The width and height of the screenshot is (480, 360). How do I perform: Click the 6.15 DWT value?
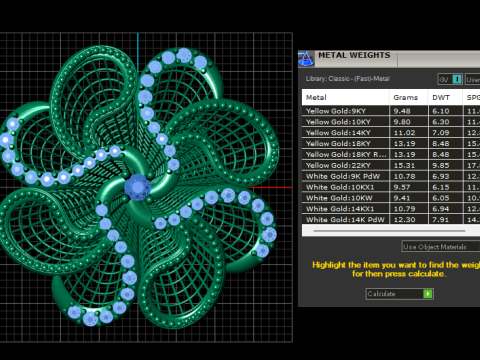click(x=441, y=187)
